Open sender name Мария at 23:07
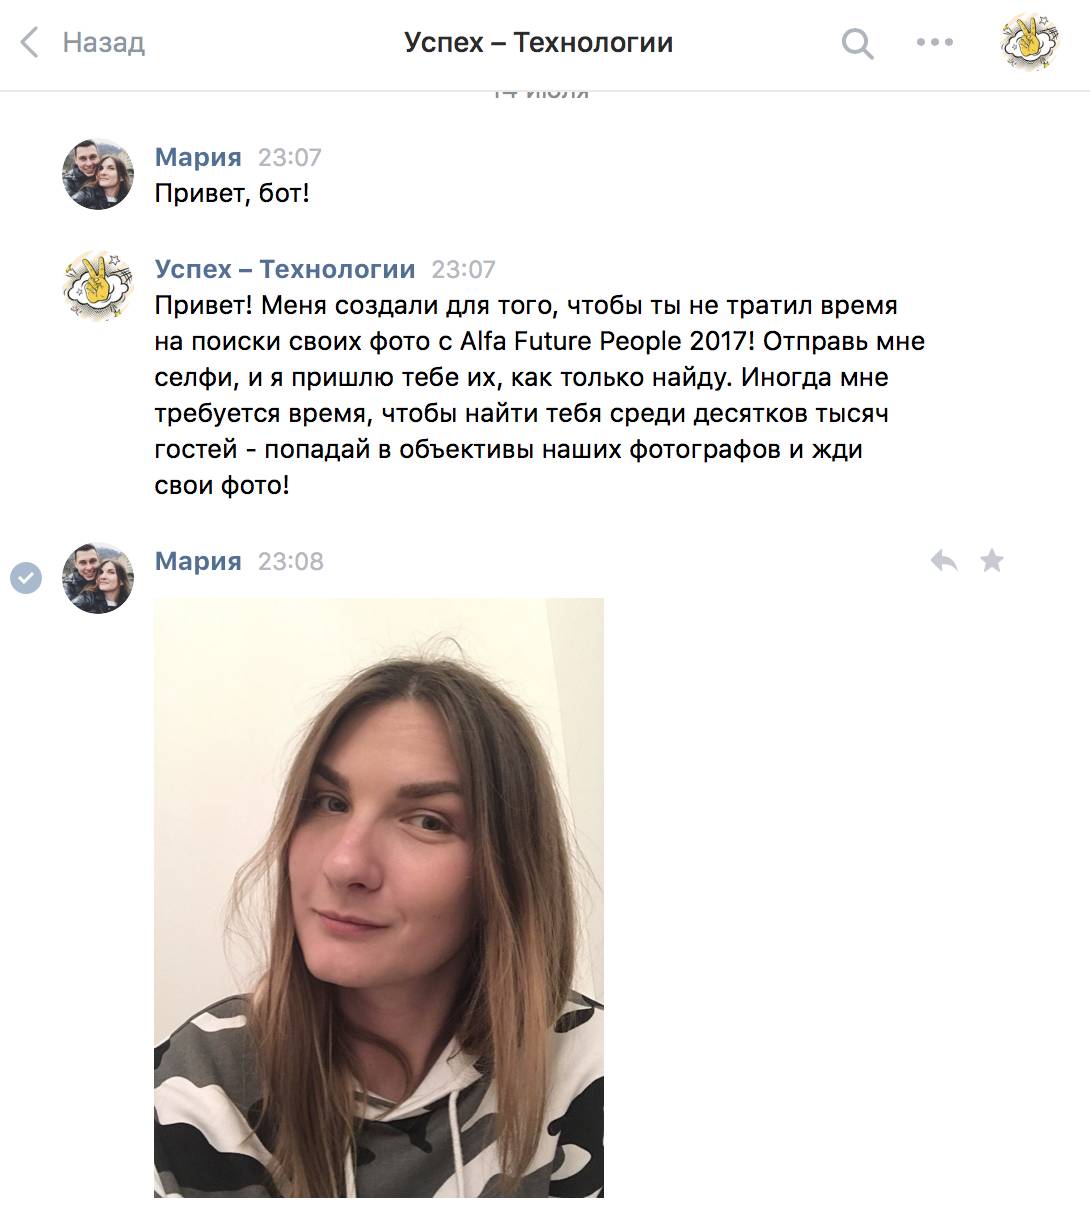 198,157
